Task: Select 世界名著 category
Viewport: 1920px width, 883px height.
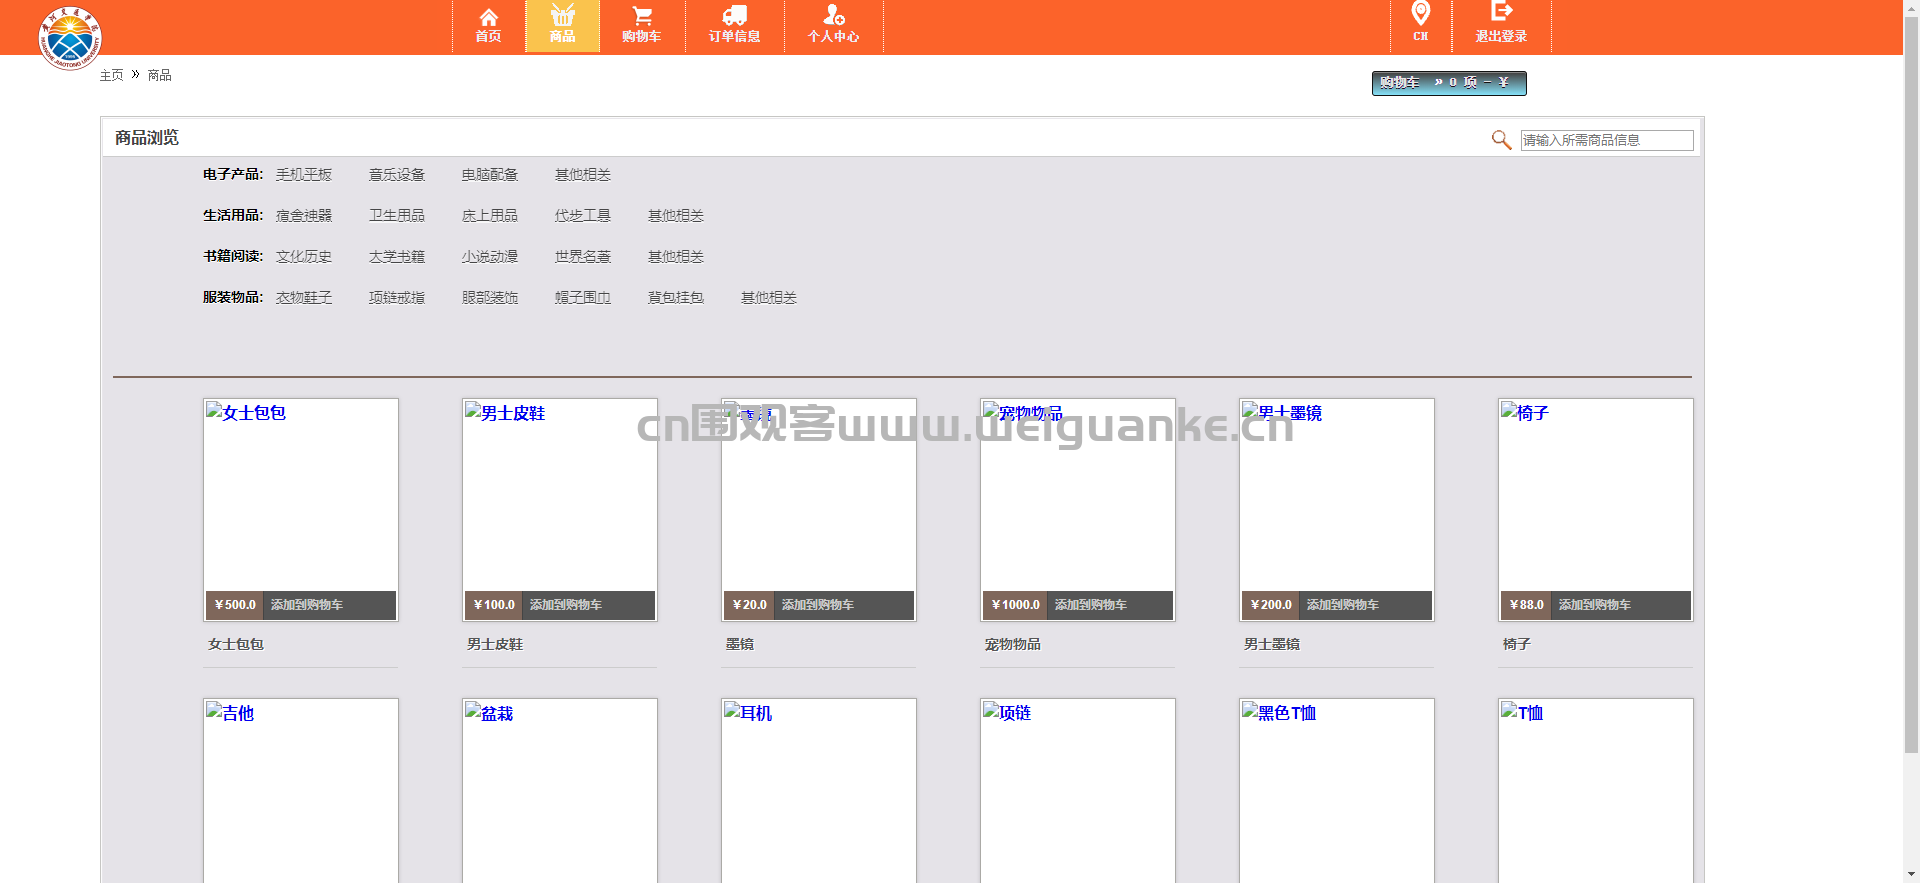Action: coord(583,256)
